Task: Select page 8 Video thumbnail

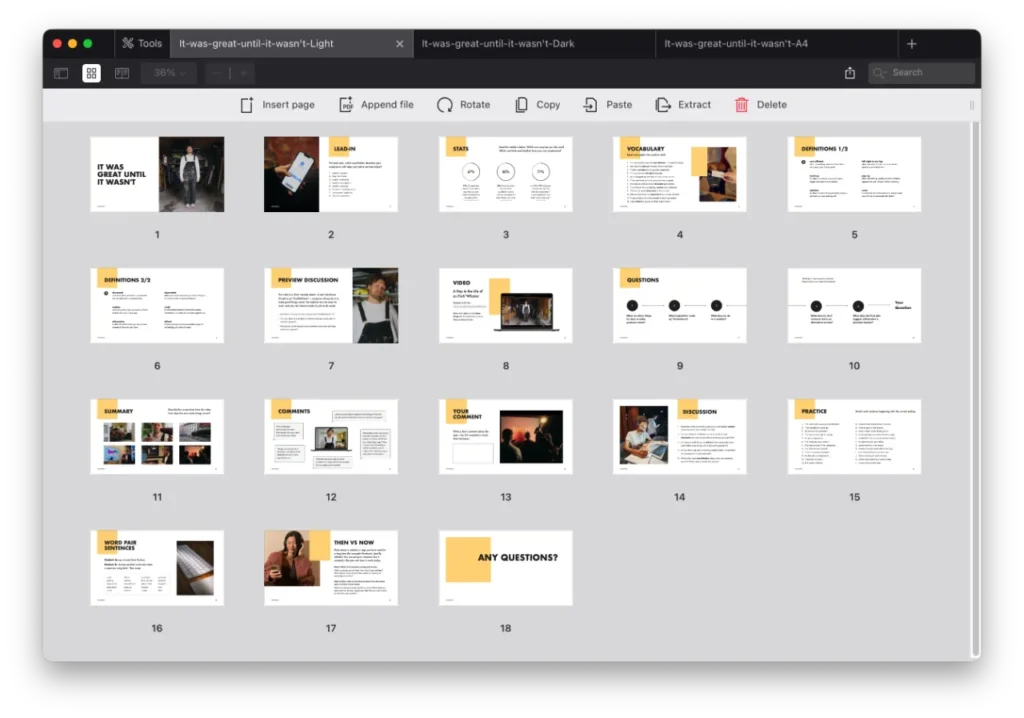Action: [505, 305]
